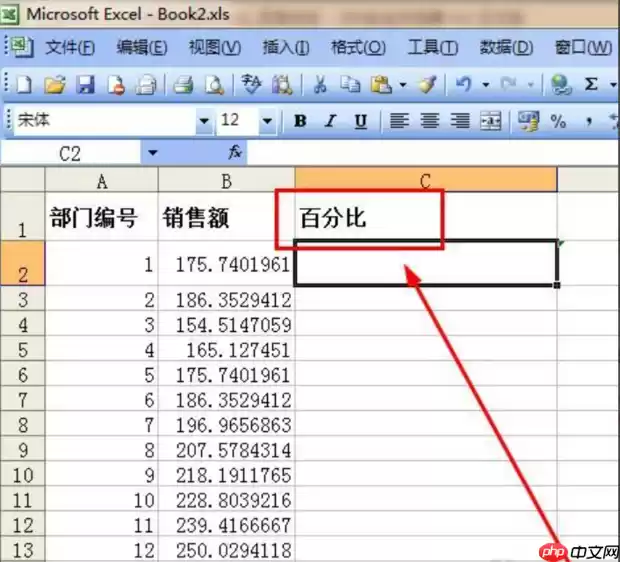
Task: Open the 格式(O) menu
Action: (358, 48)
